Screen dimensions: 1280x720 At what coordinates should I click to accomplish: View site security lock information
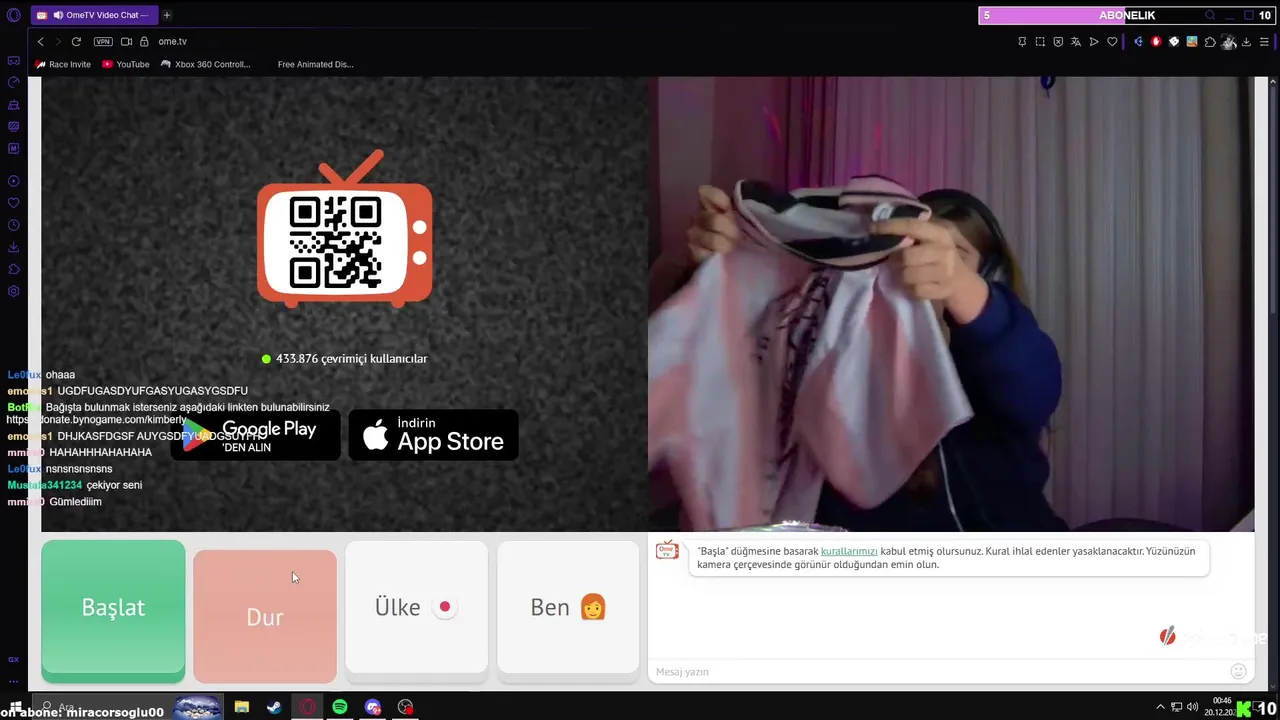click(144, 42)
